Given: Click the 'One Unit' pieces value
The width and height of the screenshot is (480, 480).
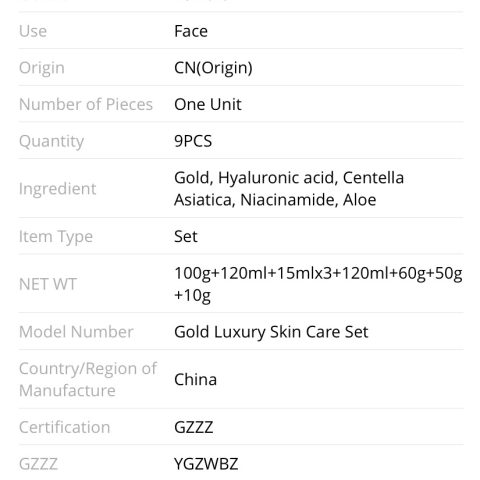Looking at the screenshot, I should (x=207, y=105).
